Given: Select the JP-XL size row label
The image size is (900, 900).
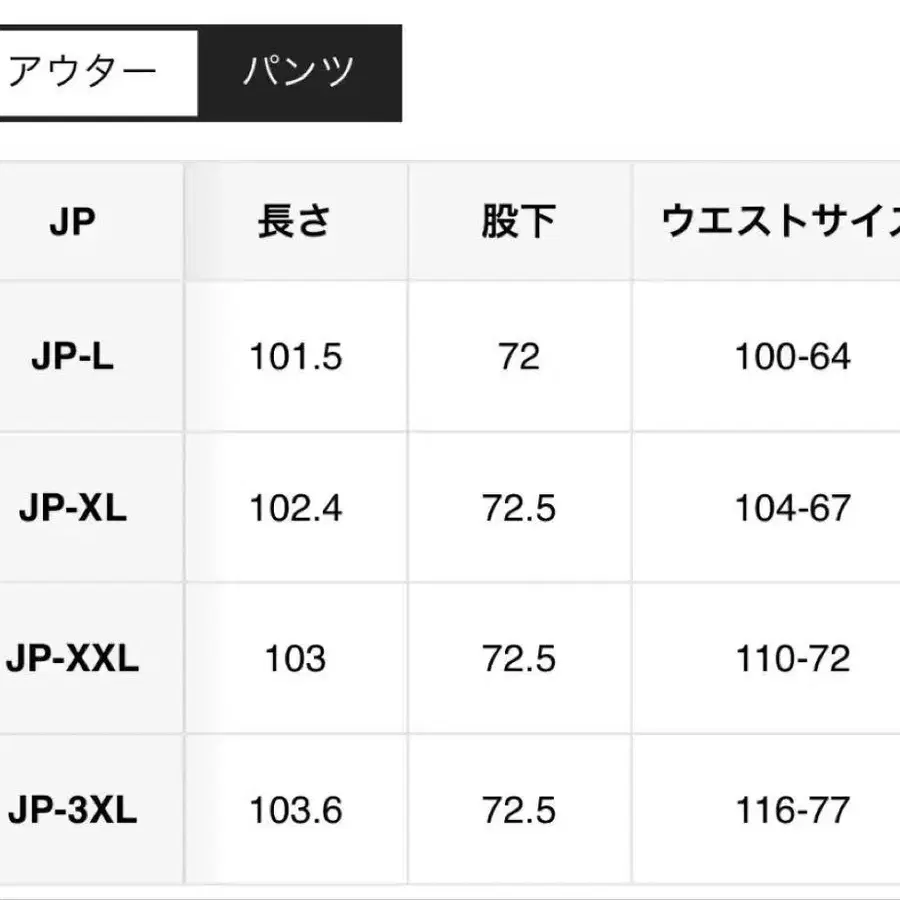Looking at the screenshot, I should pos(72,508).
